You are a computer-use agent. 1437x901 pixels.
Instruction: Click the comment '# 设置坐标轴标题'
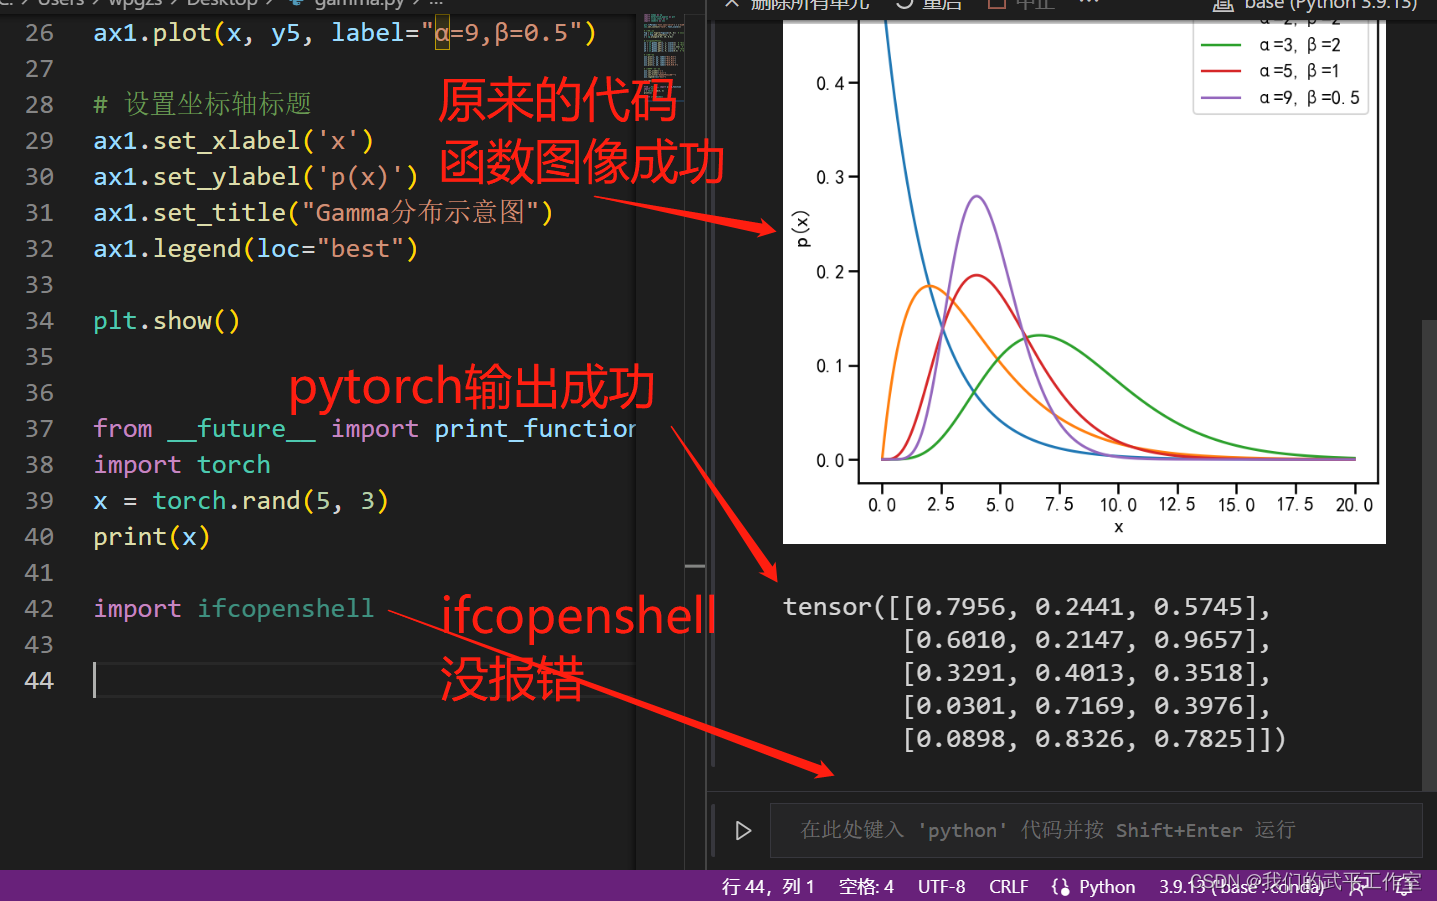coord(202,104)
